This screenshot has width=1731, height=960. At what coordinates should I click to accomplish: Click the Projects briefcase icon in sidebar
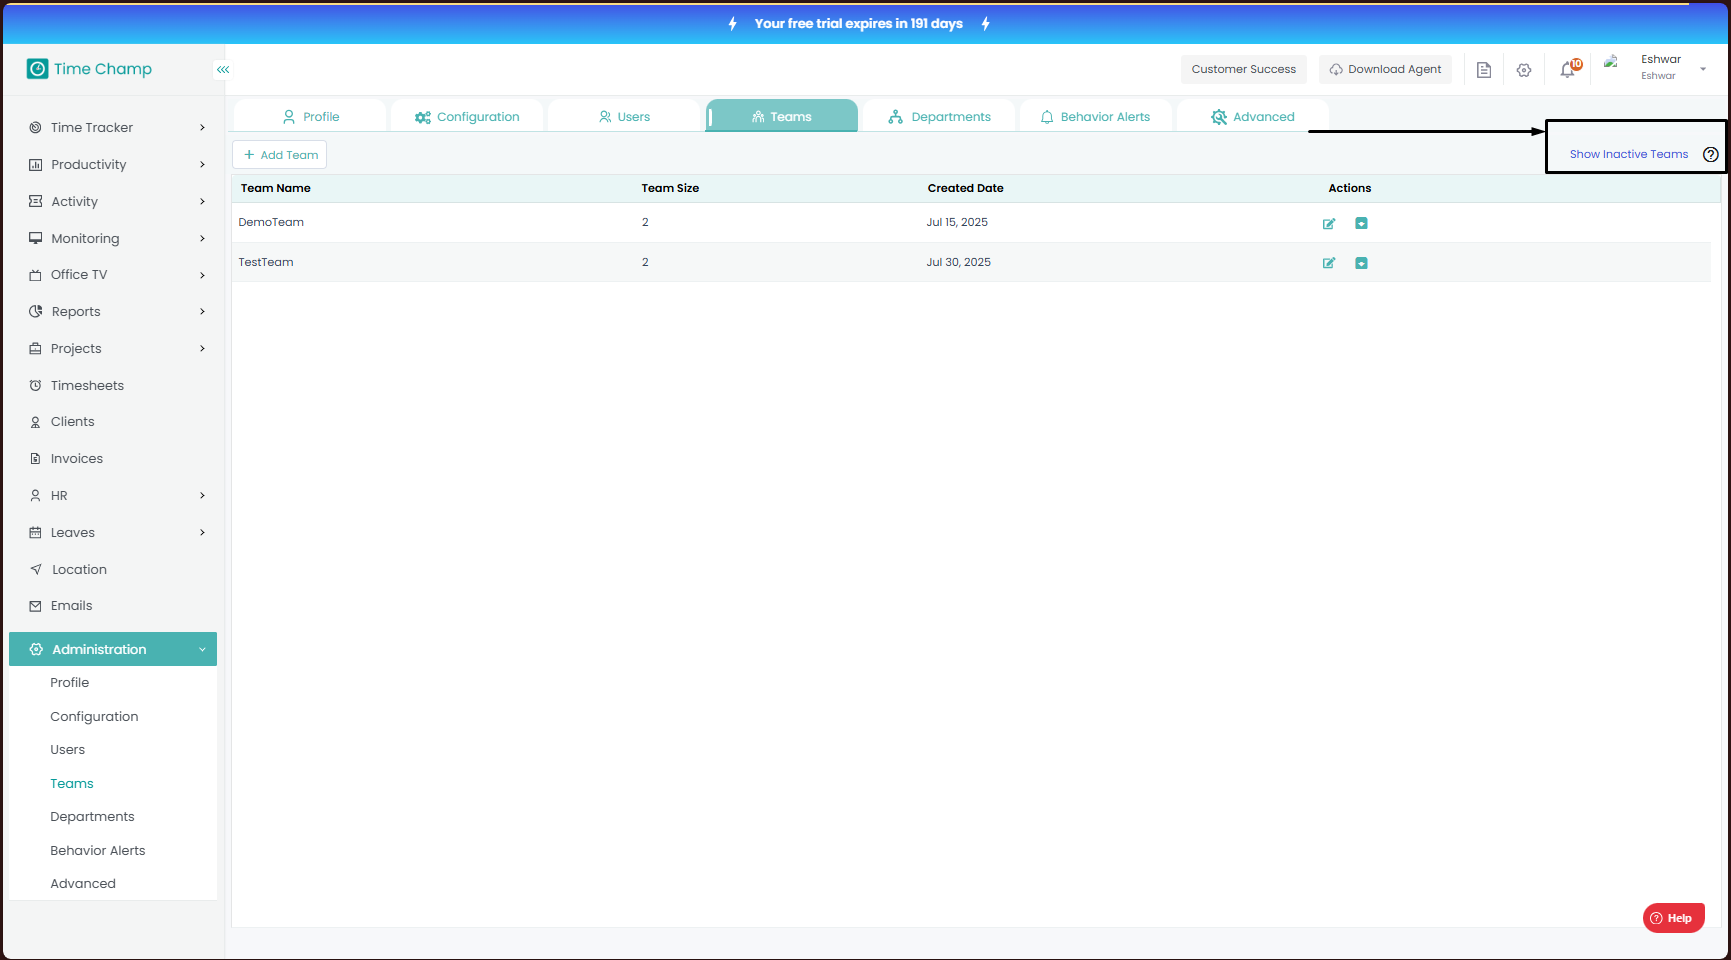35,349
